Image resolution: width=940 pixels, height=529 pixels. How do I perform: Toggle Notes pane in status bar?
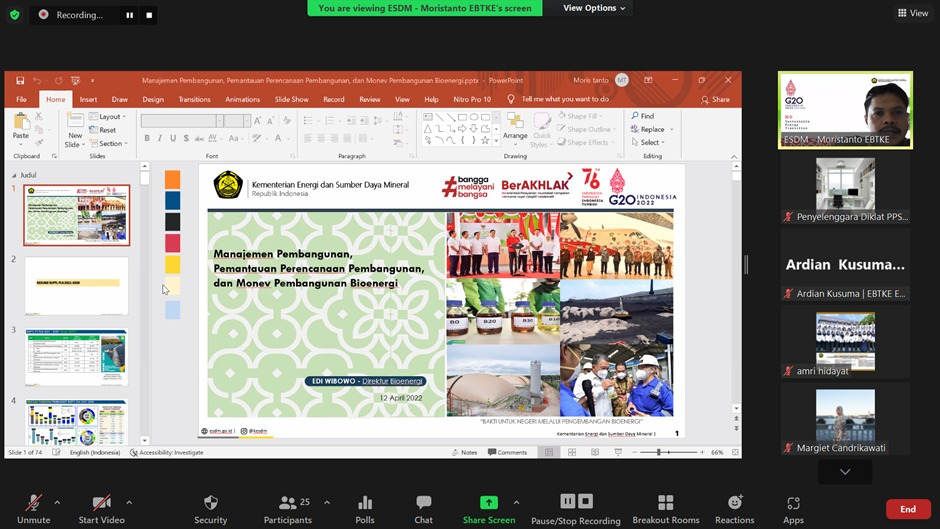(x=465, y=452)
